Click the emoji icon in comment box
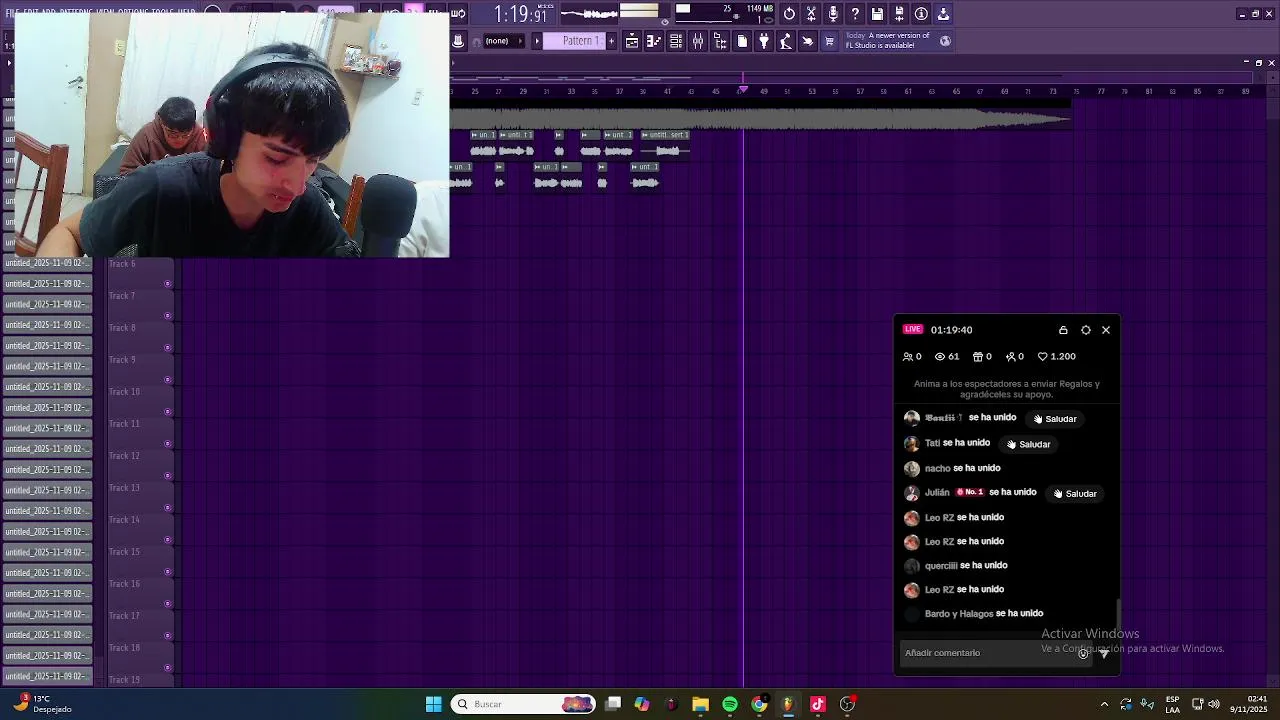1280x720 pixels. (1083, 653)
